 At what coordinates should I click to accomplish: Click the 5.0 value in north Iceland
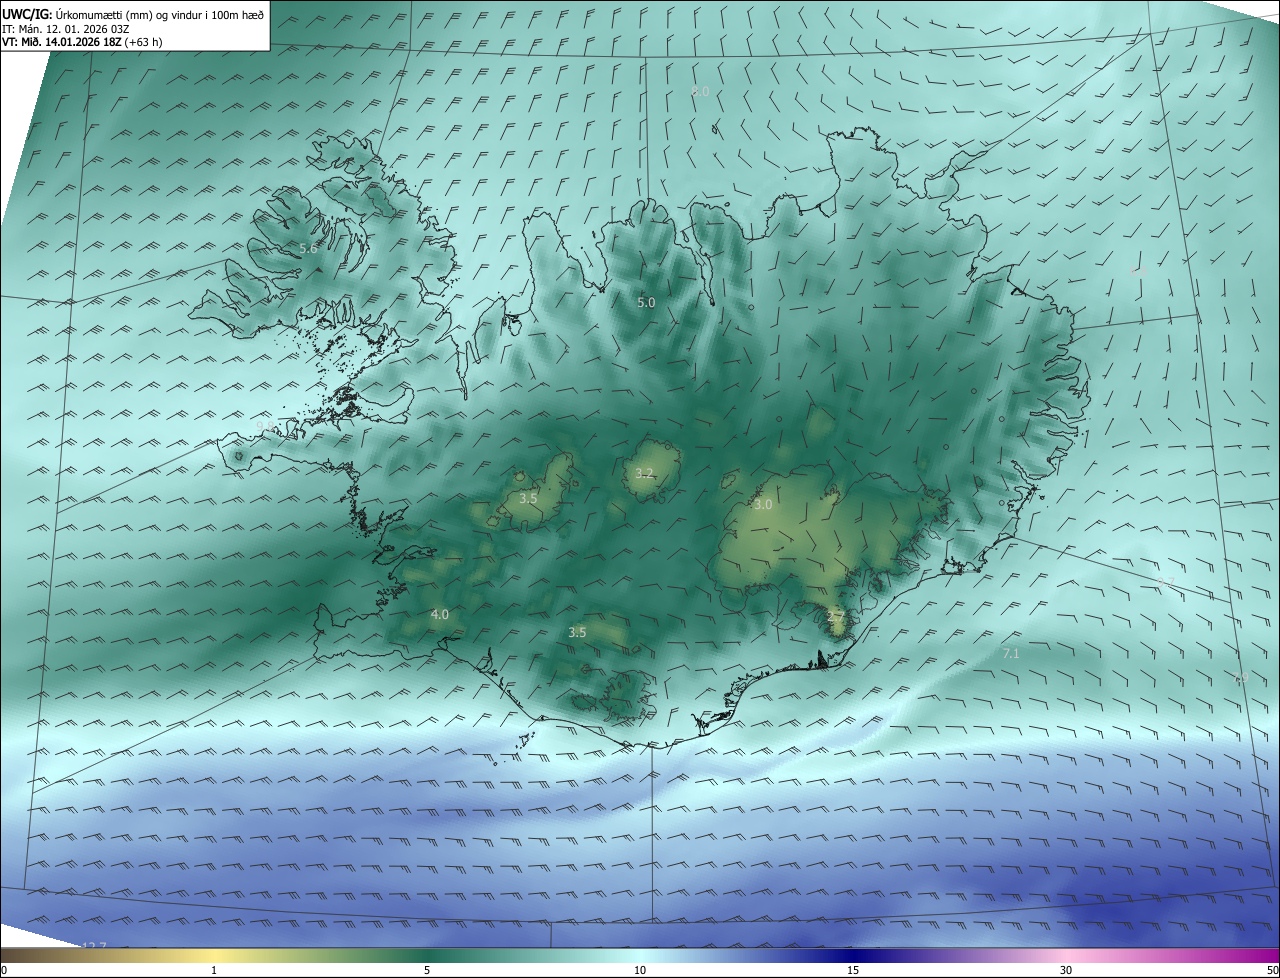coord(646,302)
